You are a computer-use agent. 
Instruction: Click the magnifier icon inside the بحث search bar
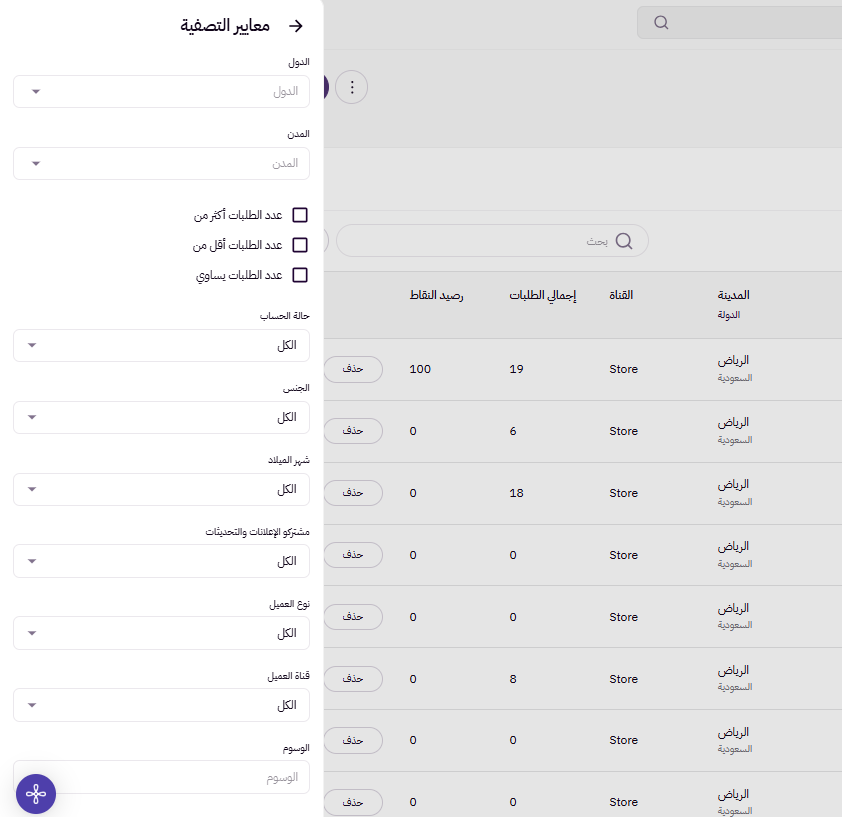point(624,240)
